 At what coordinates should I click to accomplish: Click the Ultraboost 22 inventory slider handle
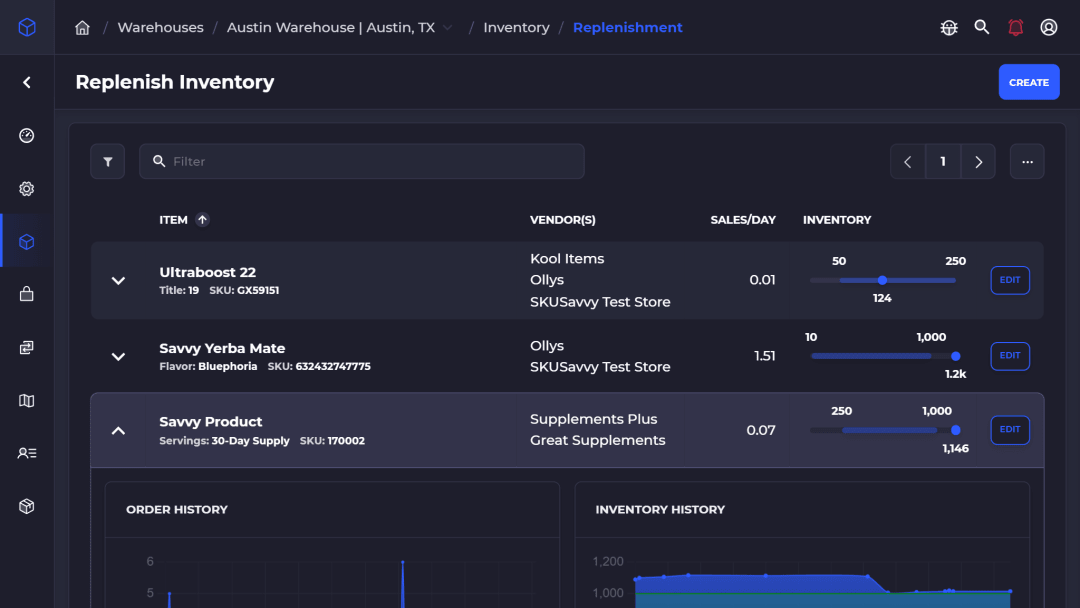(882, 280)
